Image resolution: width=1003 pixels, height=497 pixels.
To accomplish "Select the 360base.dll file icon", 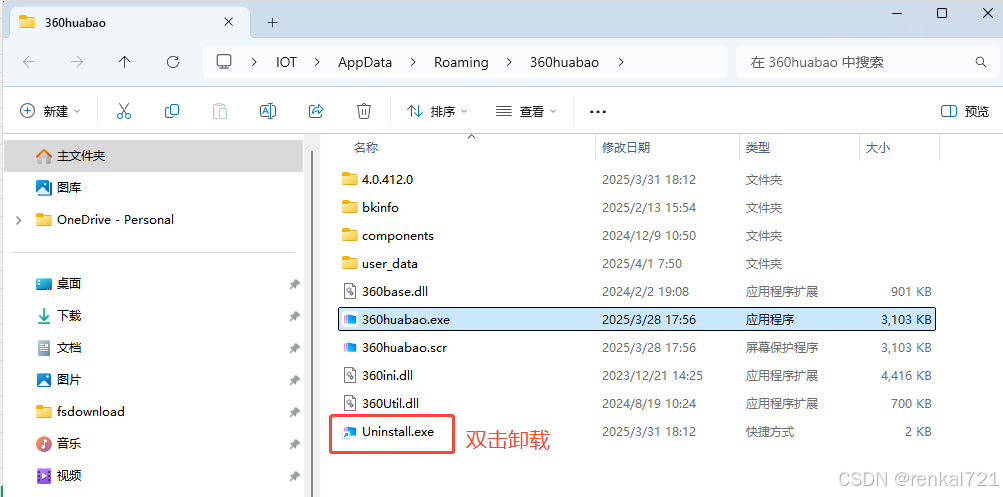I will [349, 292].
